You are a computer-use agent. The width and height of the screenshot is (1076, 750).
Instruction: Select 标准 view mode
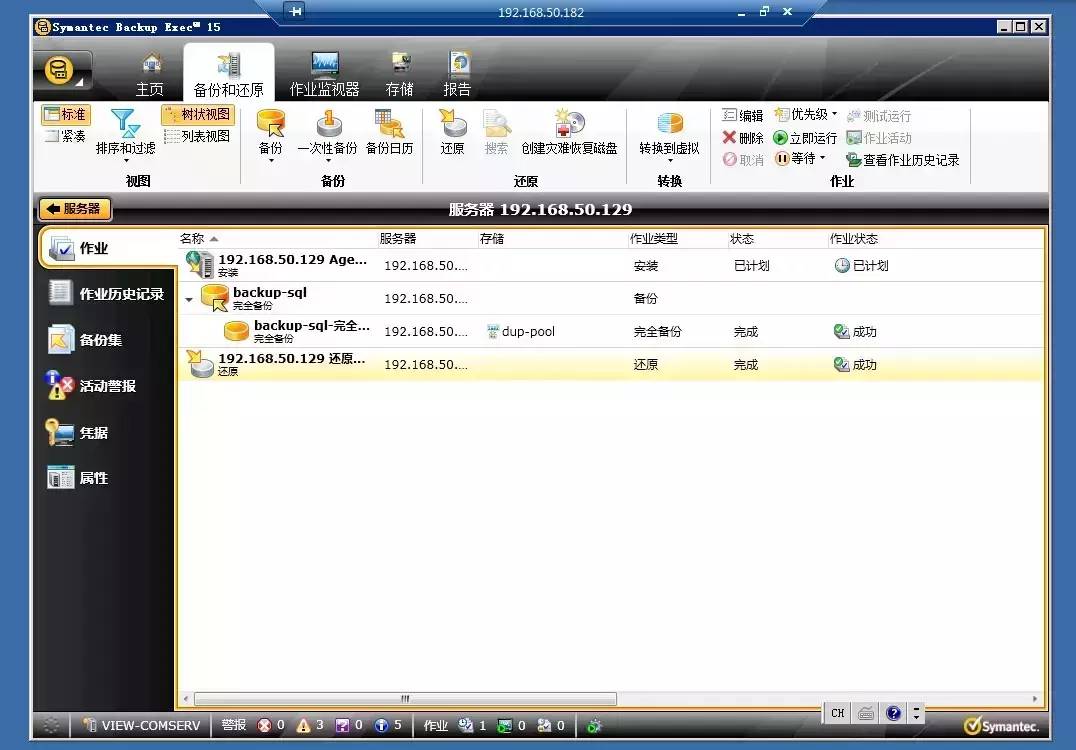tap(65, 115)
